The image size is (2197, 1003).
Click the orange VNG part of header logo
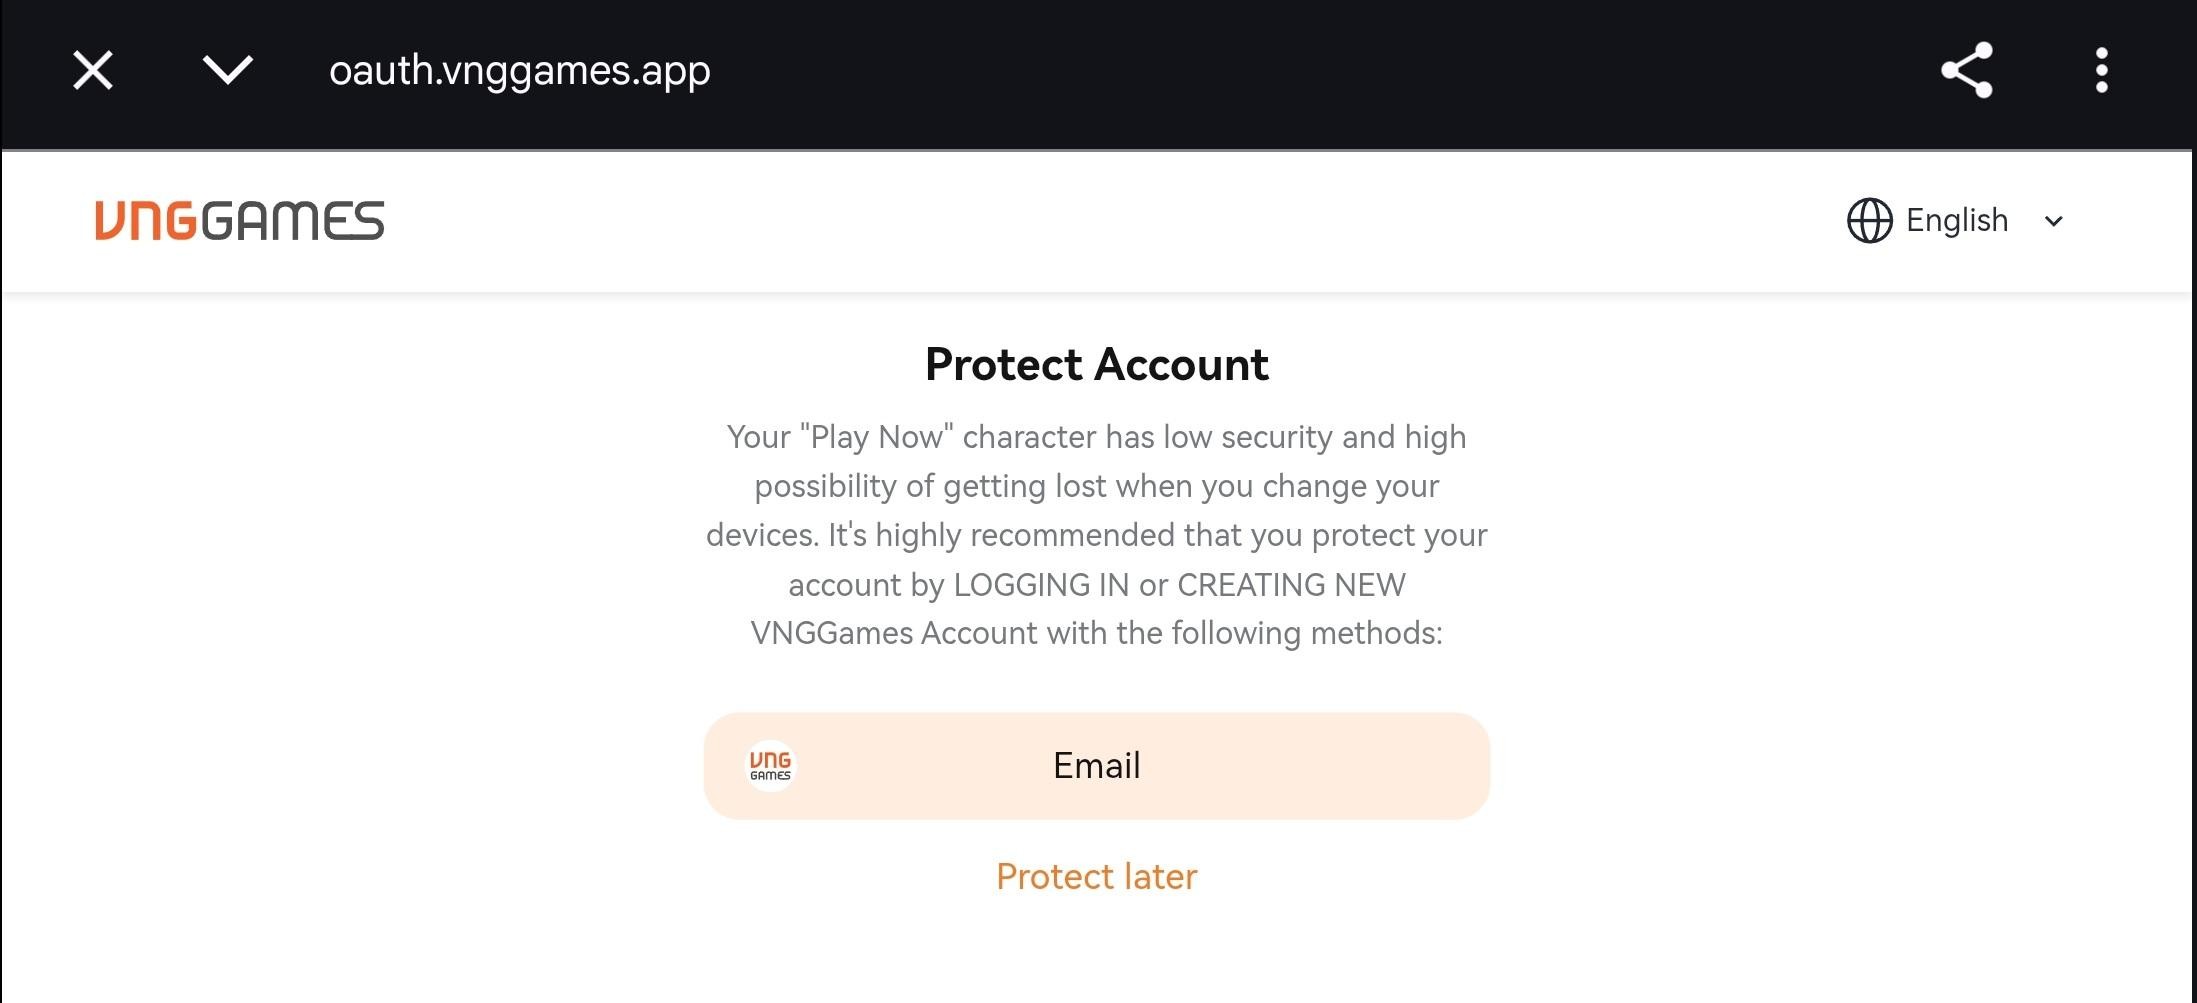(146, 221)
